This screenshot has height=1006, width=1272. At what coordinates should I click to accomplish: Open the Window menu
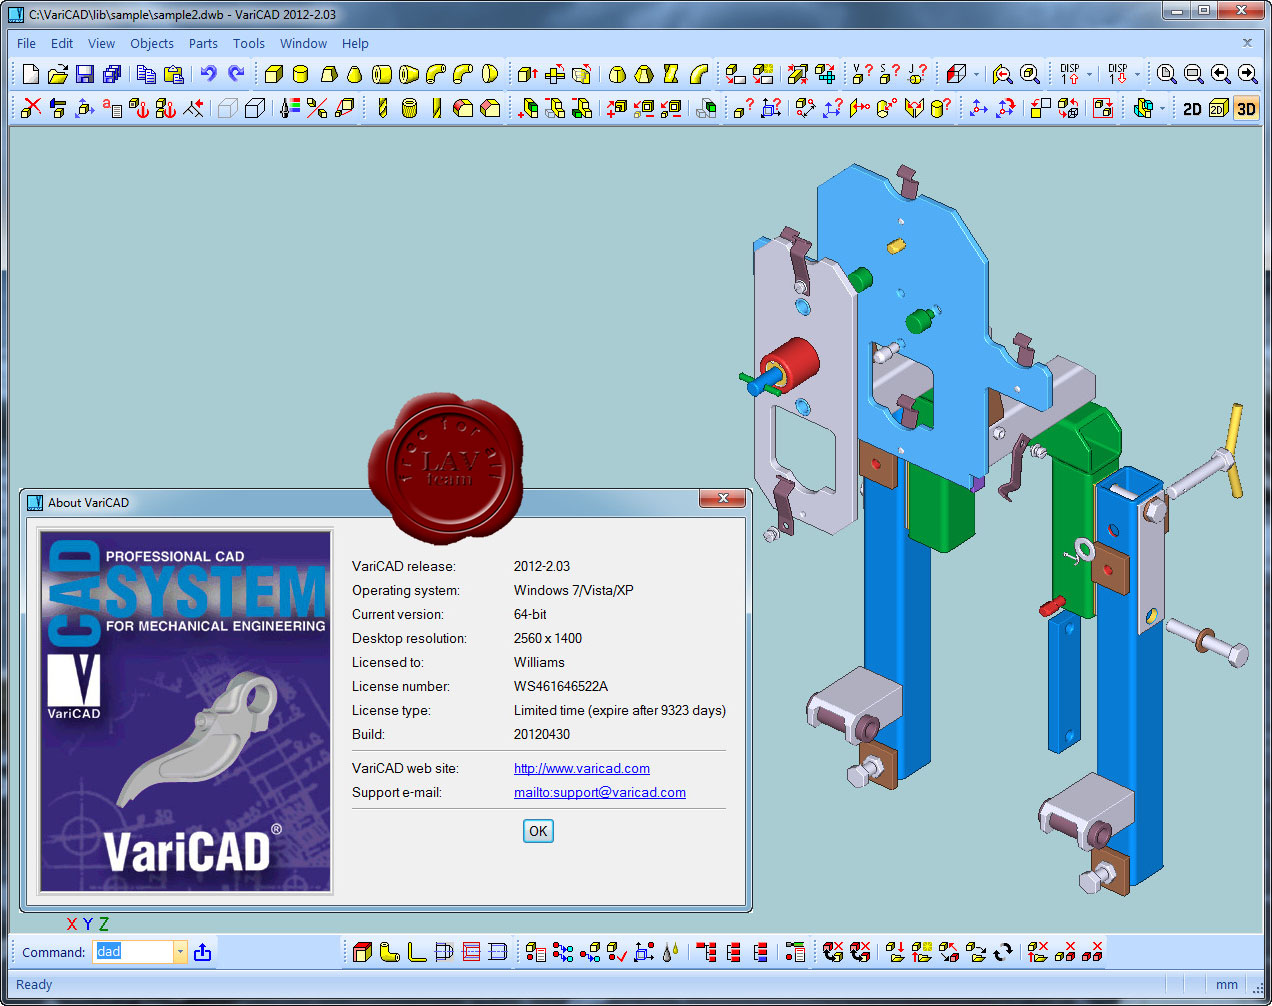pos(303,43)
